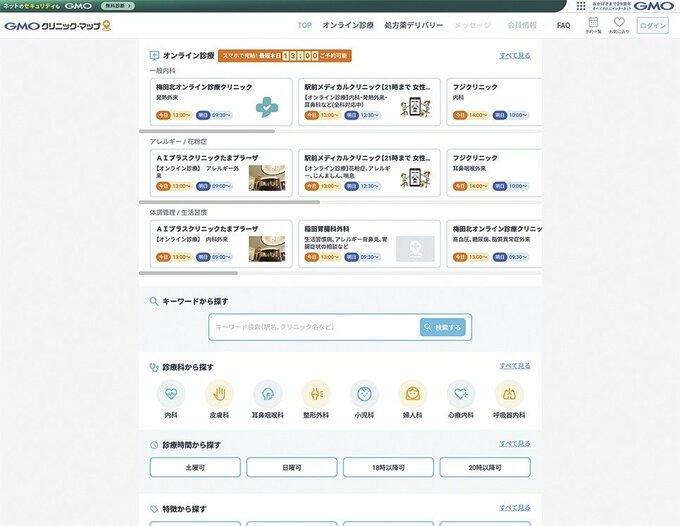Click the 一般内科 row horizontal scrollbar
This screenshot has height=526, width=680.
(x=207, y=131)
